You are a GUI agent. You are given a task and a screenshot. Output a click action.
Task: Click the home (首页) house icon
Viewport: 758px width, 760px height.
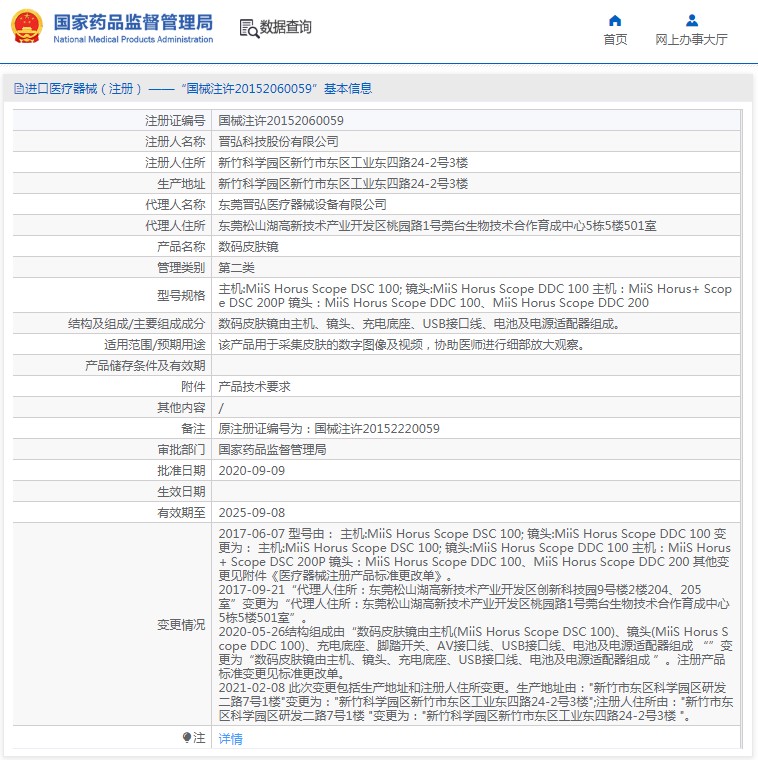coord(615,20)
